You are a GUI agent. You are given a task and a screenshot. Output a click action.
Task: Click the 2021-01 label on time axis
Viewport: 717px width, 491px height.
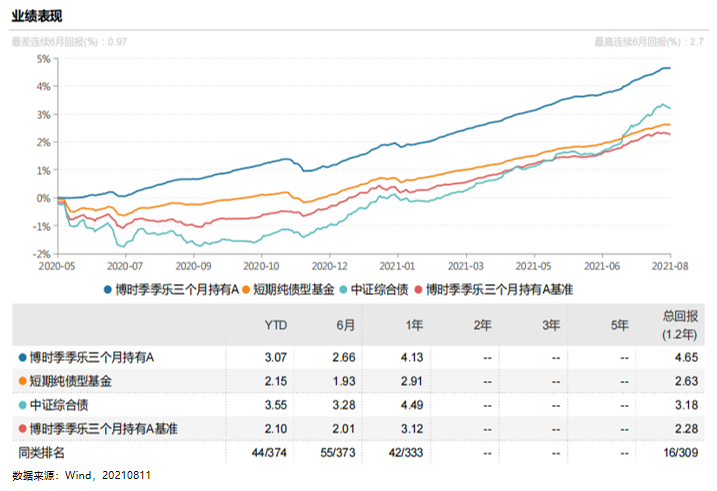(x=398, y=267)
